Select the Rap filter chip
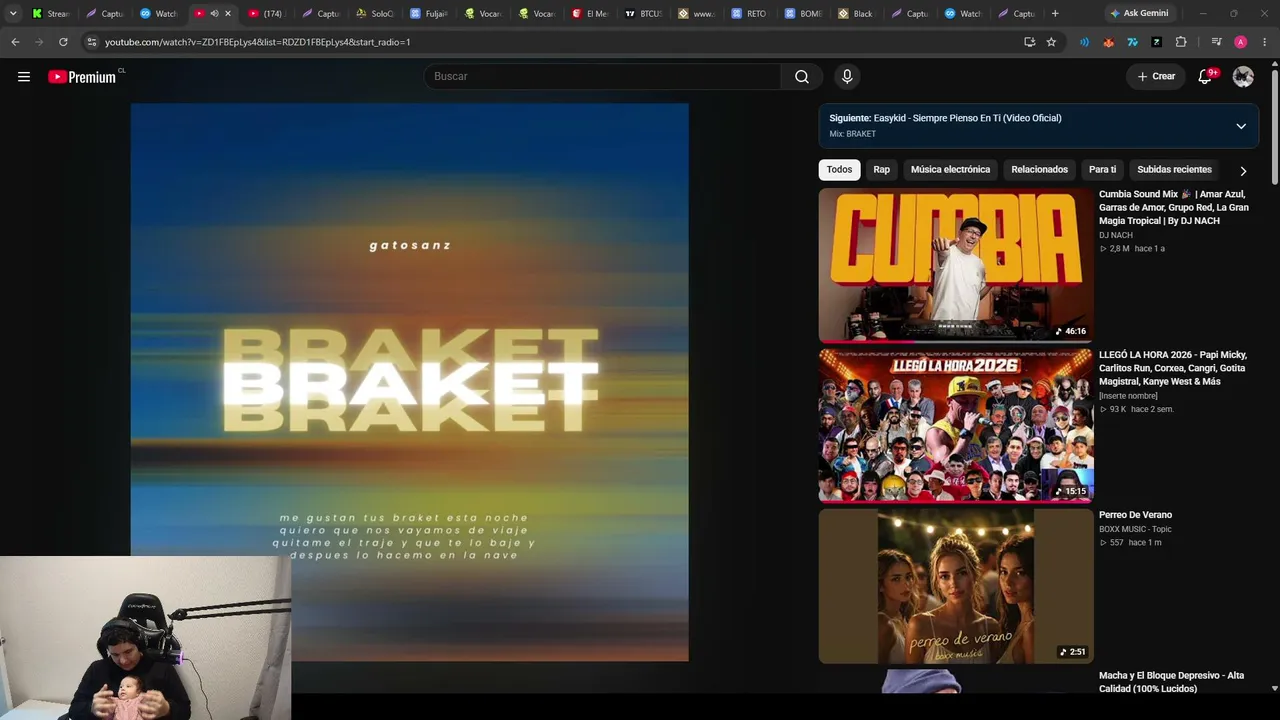This screenshot has height=720, width=1280. (881, 170)
